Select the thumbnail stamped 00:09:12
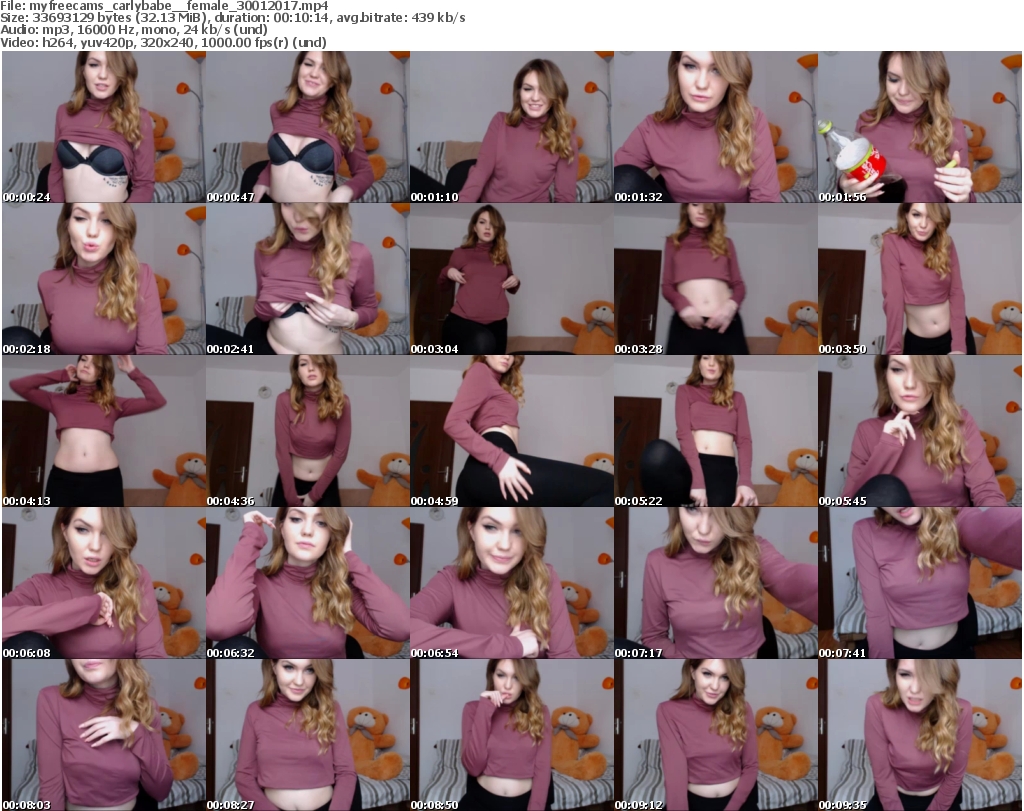The image size is (1024, 811). (716, 735)
